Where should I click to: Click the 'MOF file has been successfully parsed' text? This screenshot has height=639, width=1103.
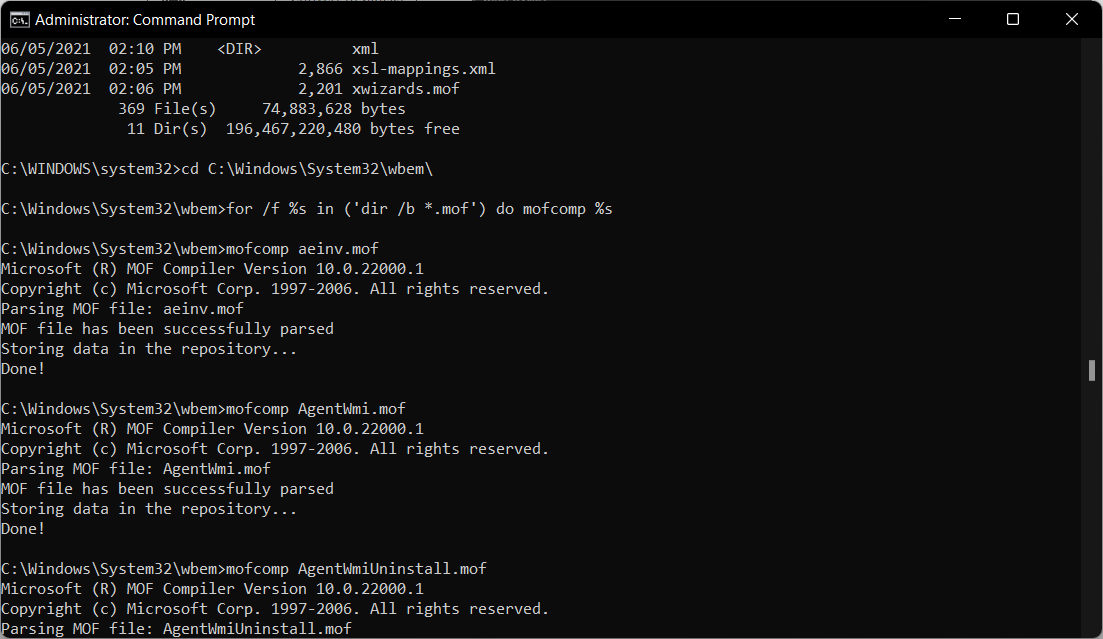pos(167,328)
